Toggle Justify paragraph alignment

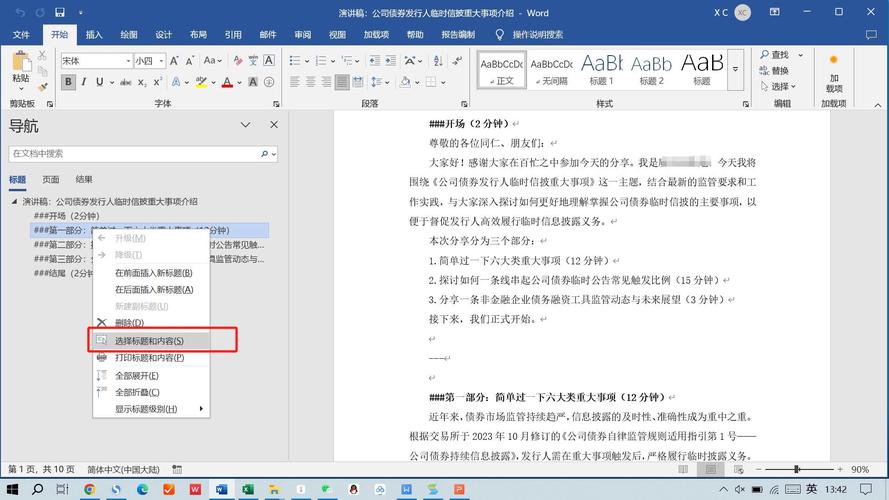(342, 83)
